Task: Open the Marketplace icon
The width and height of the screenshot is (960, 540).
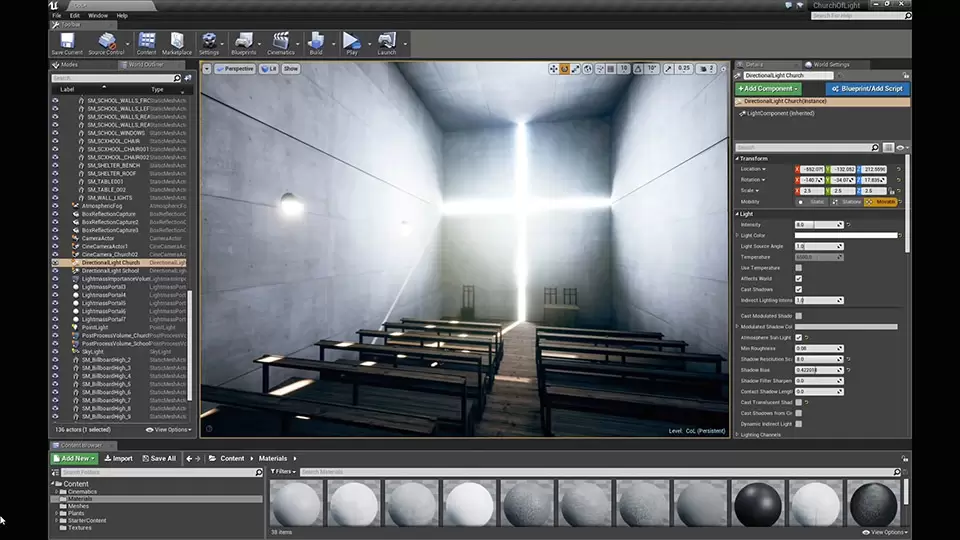Action: pyautogui.click(x=177, y=42)
